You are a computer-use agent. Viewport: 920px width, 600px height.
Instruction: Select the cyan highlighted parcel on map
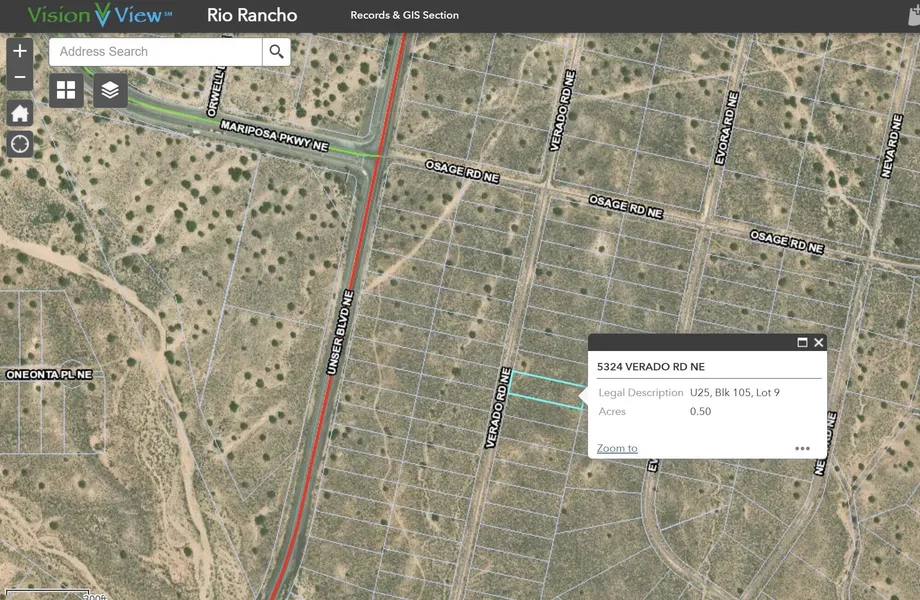click(545, 389)
